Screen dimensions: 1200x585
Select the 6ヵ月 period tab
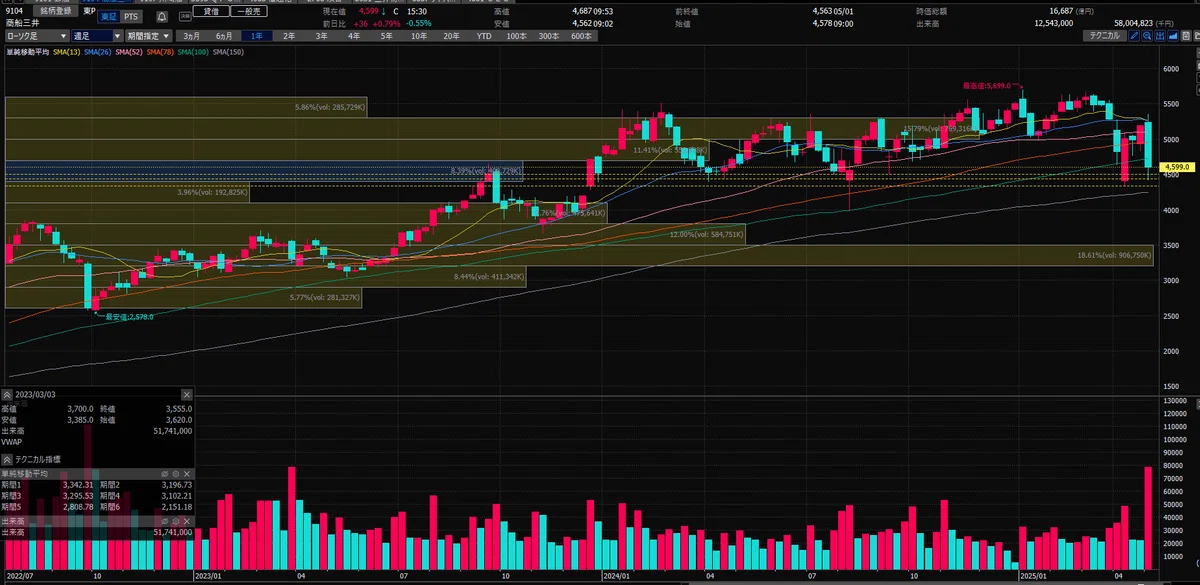[224, 36]
